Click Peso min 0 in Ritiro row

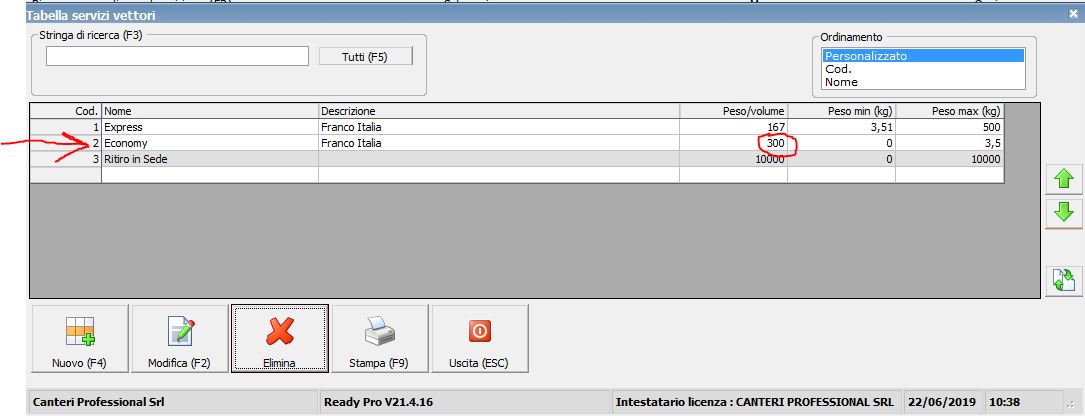click(841, 159)
